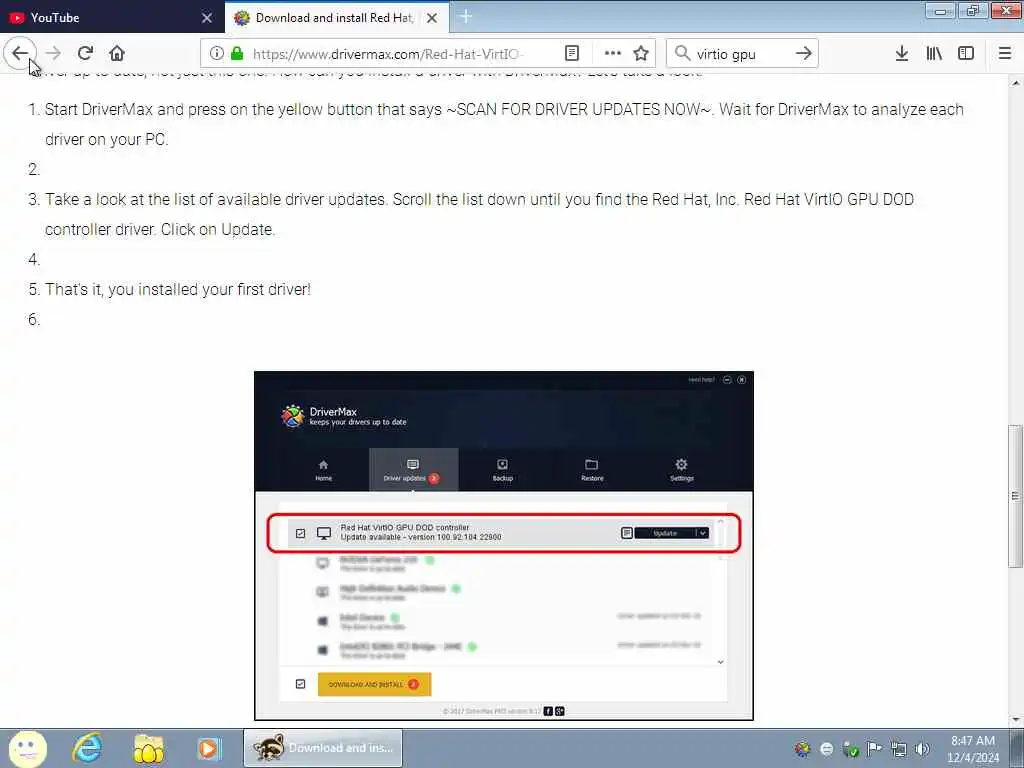Click text 'Start DriverMax and press on the yellow button'
Screen dimensions: 1024x768
243,109
